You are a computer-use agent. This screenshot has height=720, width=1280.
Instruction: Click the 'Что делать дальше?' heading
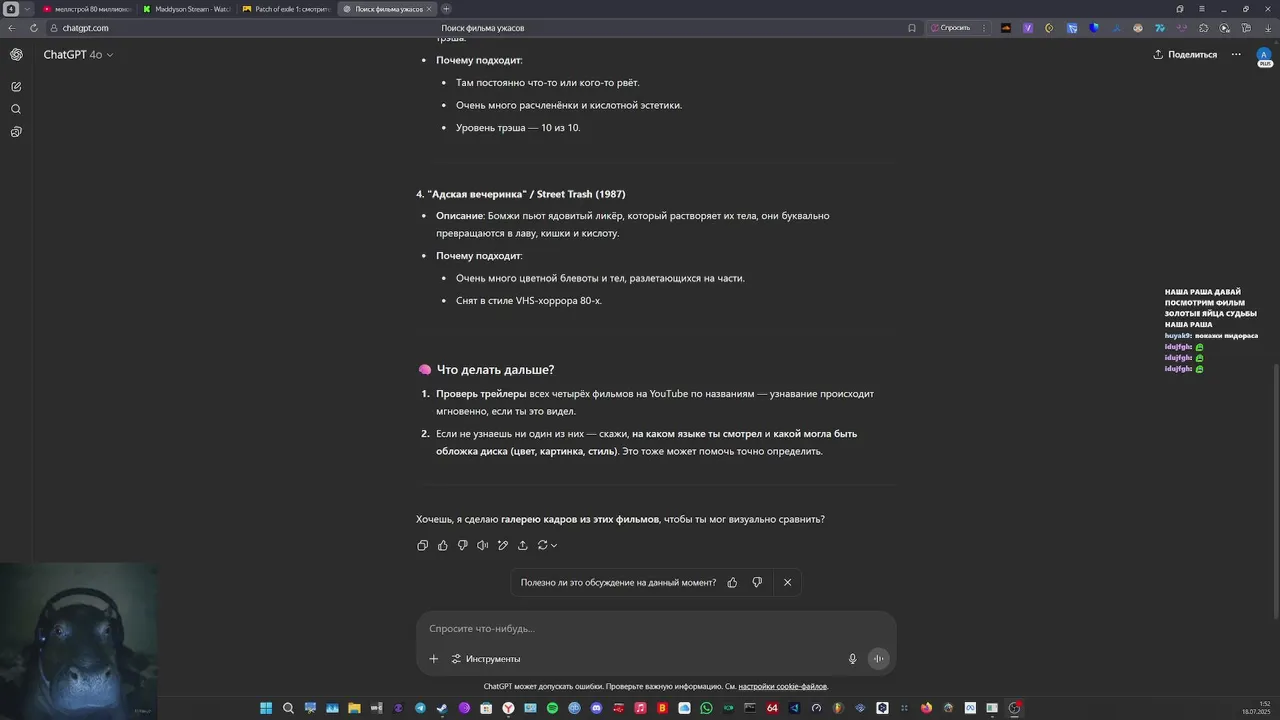tap(495, 370)
